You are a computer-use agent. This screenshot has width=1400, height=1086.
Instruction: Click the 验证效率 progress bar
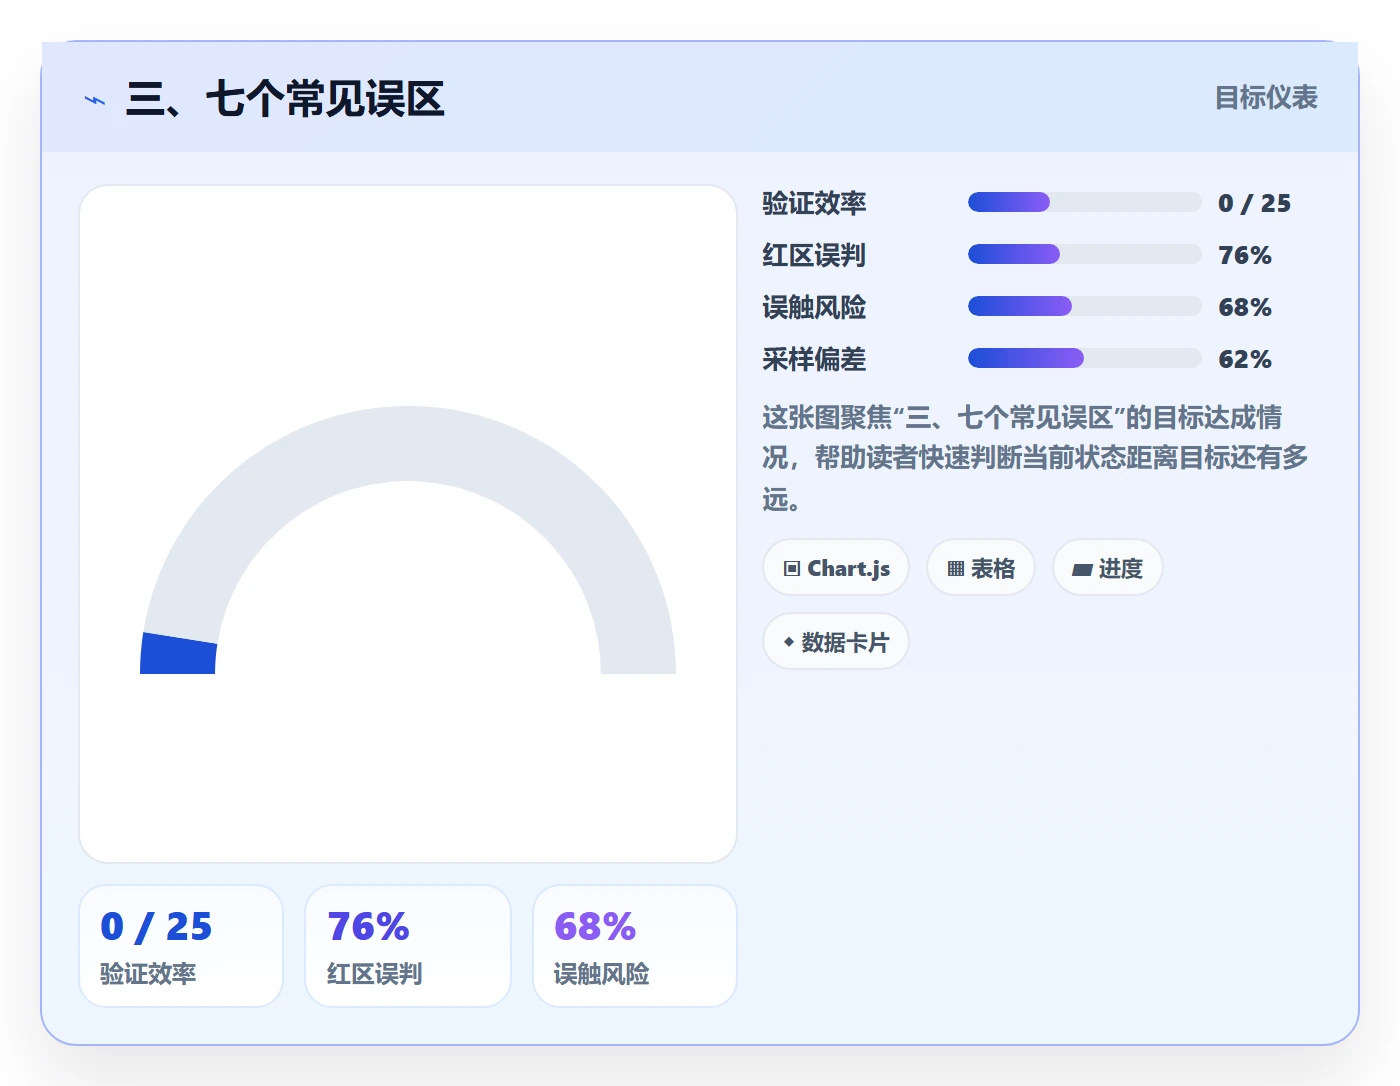(1084, 202)
